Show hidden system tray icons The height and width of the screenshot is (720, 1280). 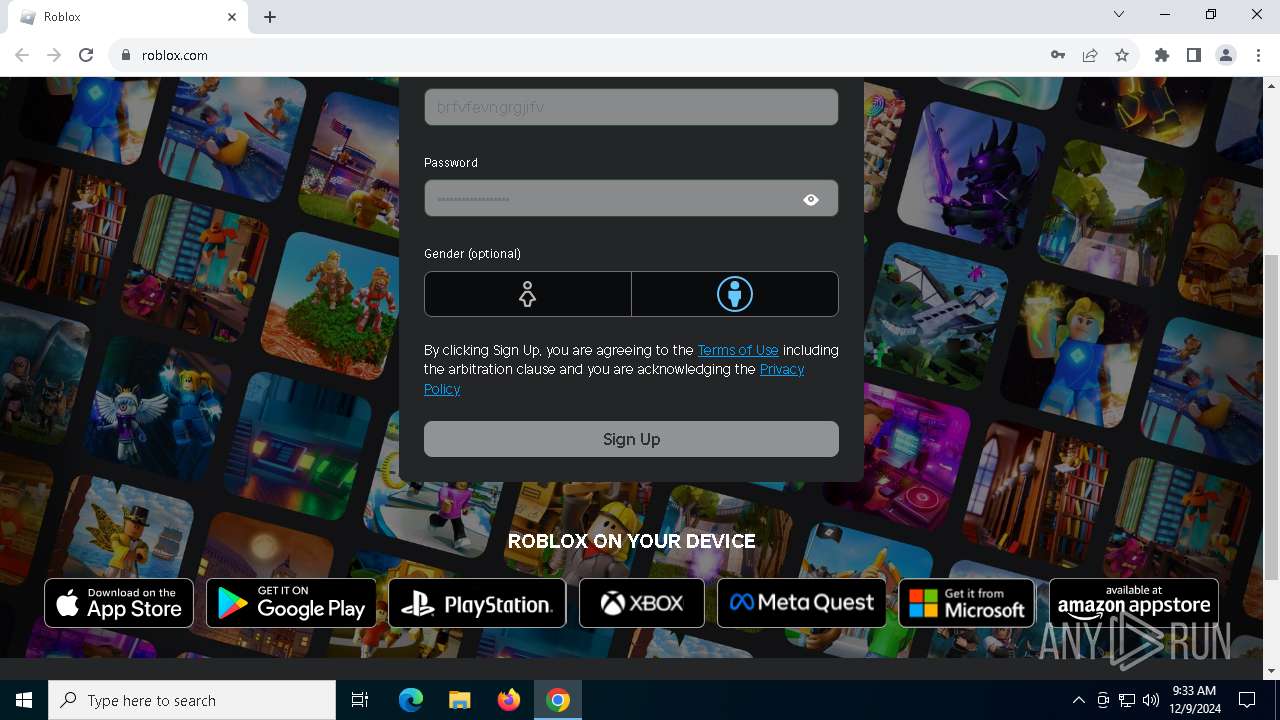click(1078, 700)
